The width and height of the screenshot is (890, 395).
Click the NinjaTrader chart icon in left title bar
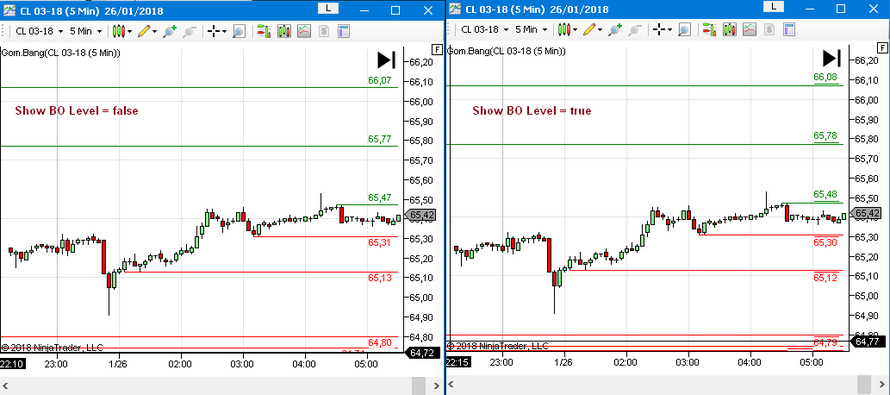(9, 10)
